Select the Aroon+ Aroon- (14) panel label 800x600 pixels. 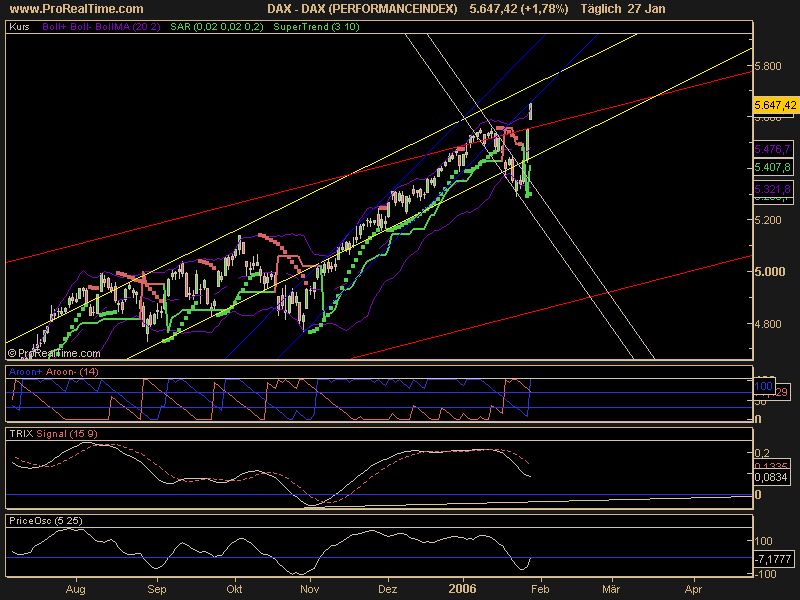54,372
